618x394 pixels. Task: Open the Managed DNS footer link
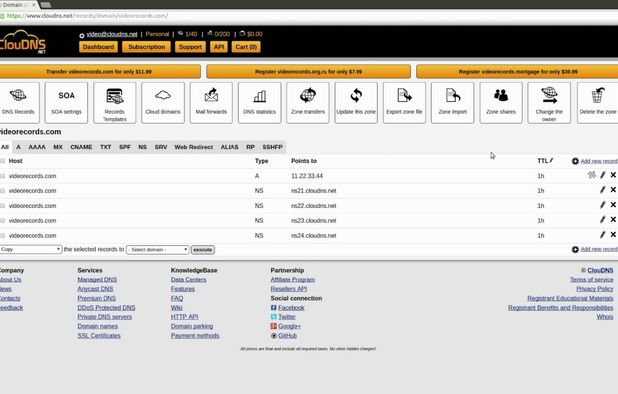[97, 279]
